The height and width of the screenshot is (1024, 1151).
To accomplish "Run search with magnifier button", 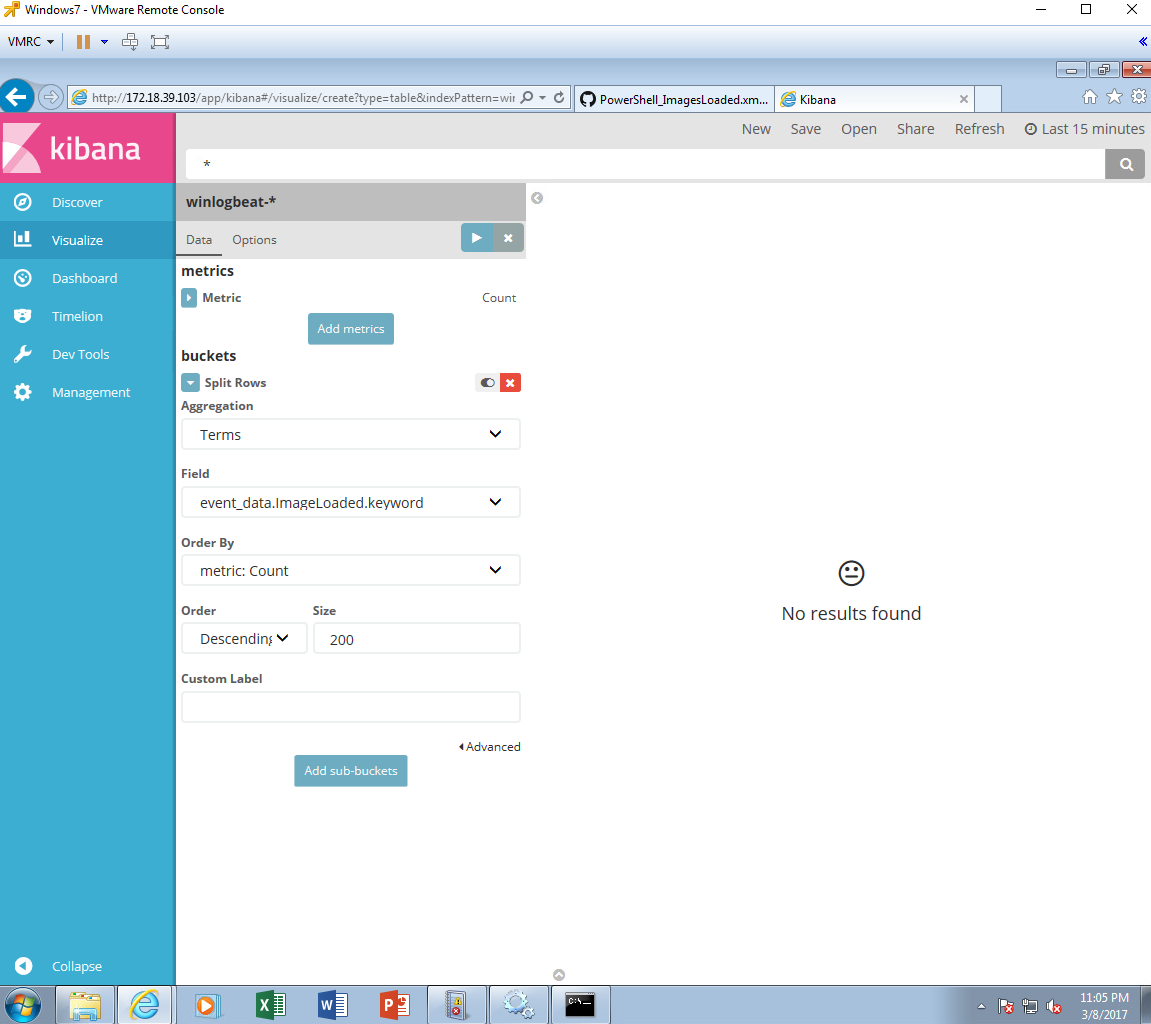I will click(x=1126, y=164).
